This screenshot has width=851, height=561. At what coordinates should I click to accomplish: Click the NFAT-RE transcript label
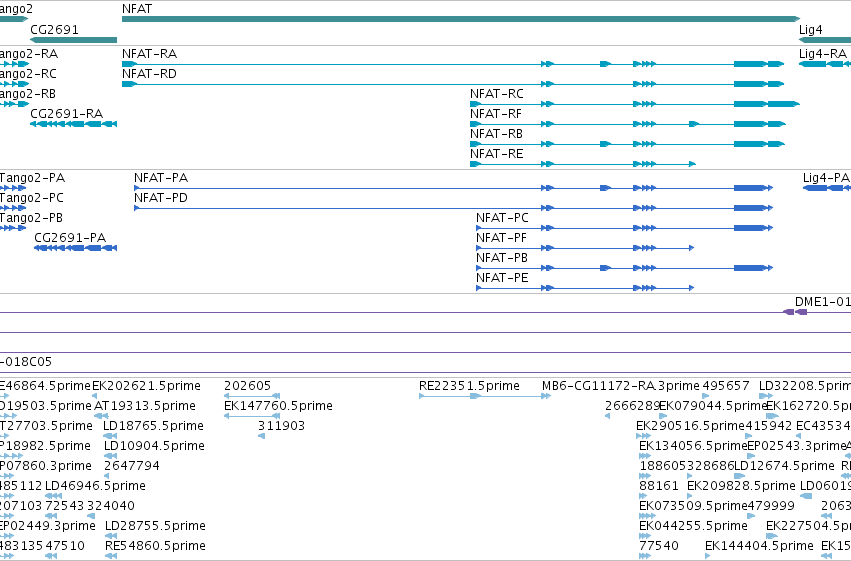pyautogui.click(x=497, y=154)
